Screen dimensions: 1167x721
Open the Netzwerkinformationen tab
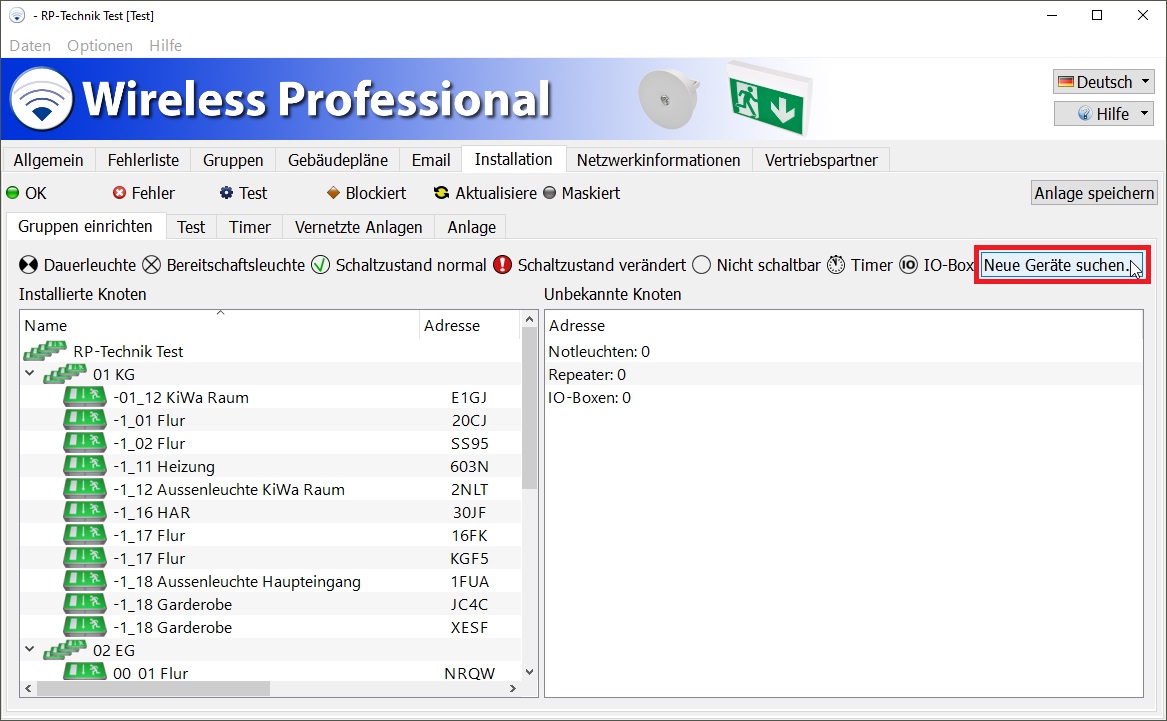tap(659, 160)
